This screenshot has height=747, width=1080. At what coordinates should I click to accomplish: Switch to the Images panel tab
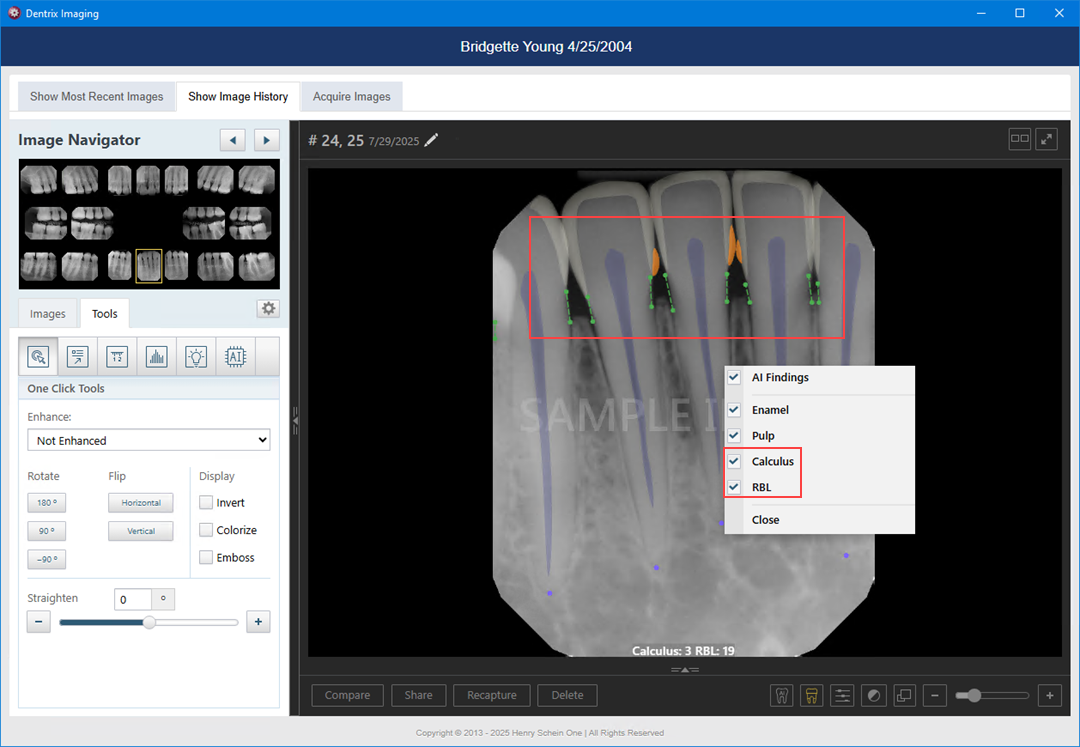click(x=48, y=314)
